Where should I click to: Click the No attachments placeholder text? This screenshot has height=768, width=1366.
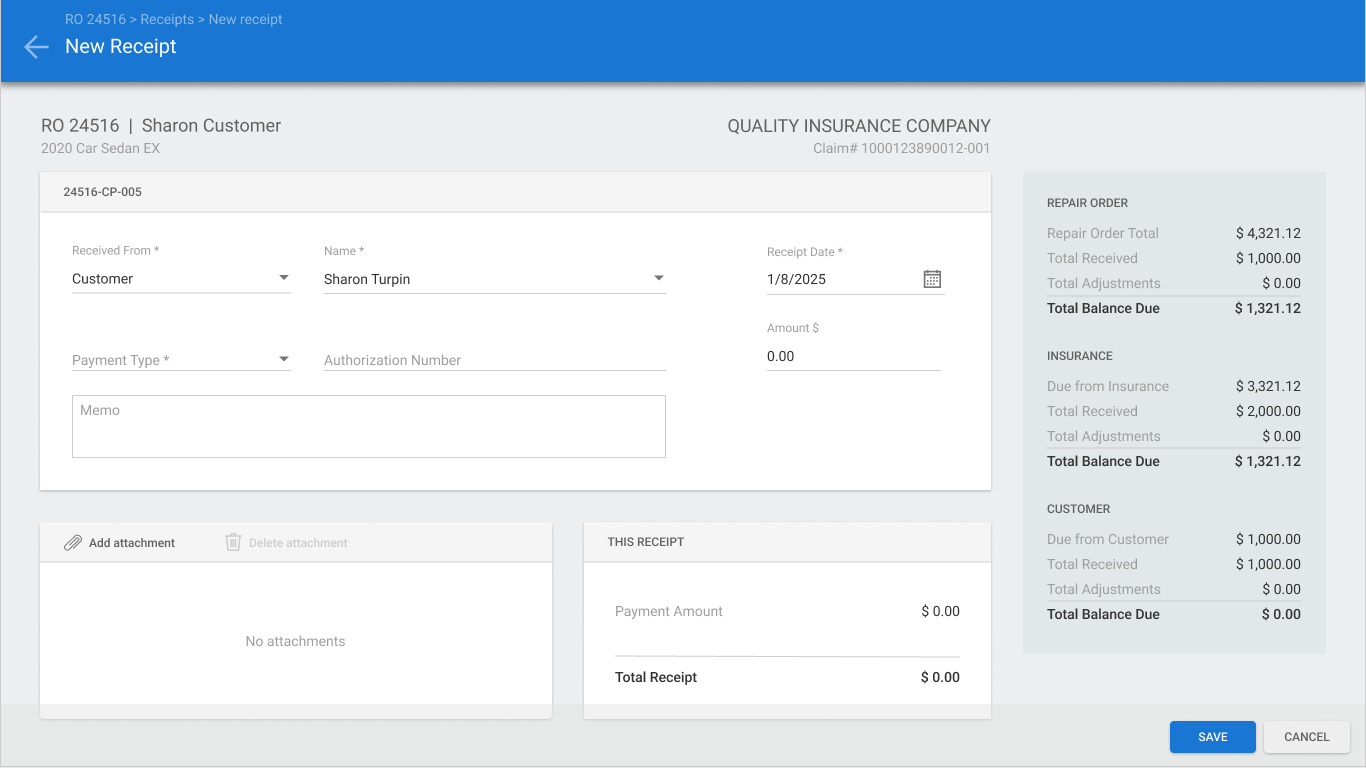(x=295, y=641)
